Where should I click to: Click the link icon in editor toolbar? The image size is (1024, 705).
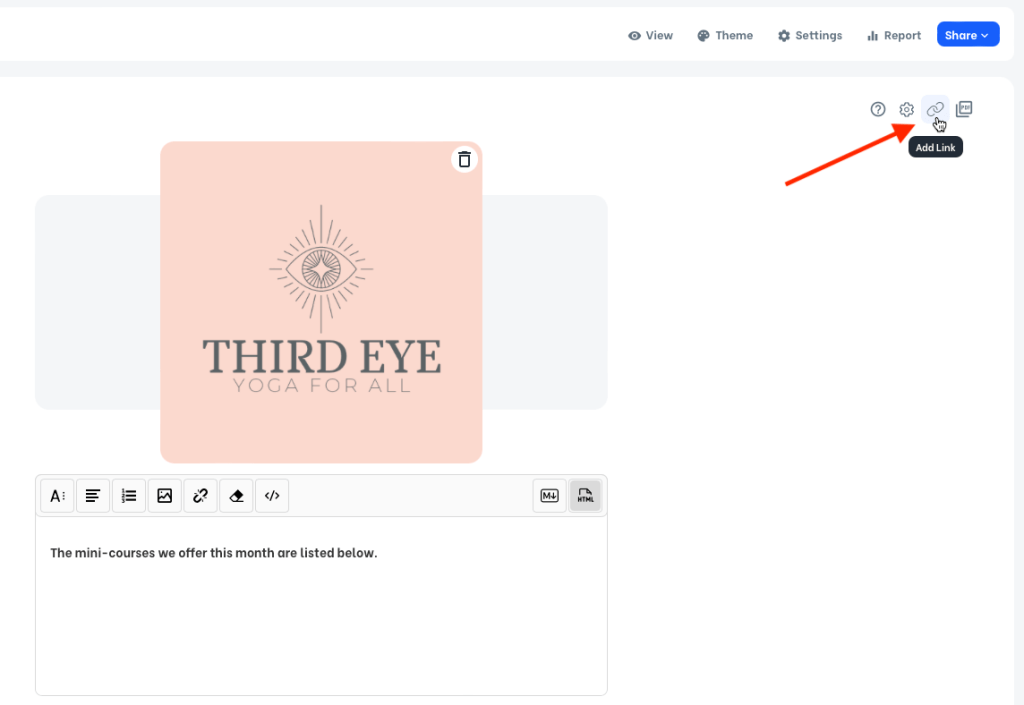coord(200,495)
